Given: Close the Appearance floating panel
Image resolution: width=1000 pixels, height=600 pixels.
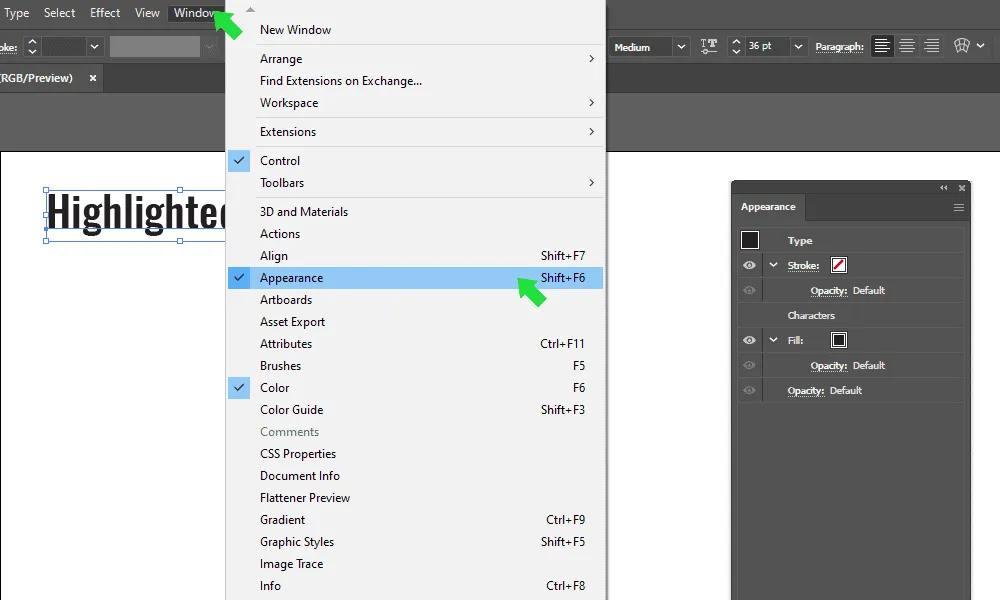Looking at the screenshot, I should click(962, 187).
